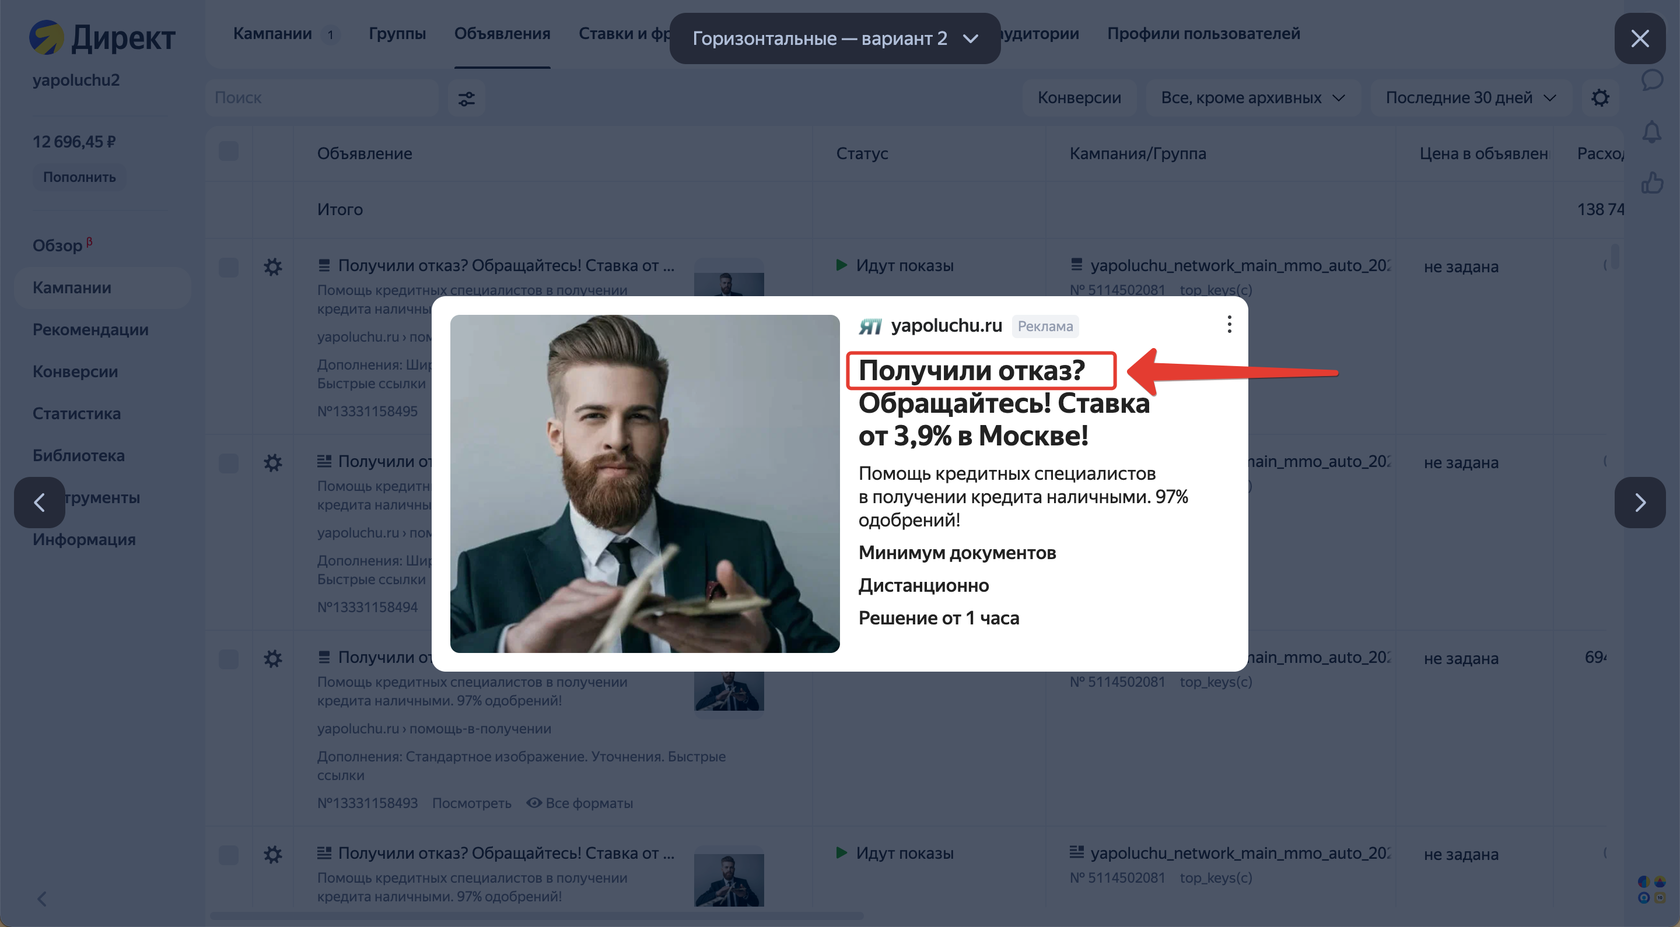Open table column settings gear icon
Screen dimensions: 1680x927
click(x=1601, y=98)
